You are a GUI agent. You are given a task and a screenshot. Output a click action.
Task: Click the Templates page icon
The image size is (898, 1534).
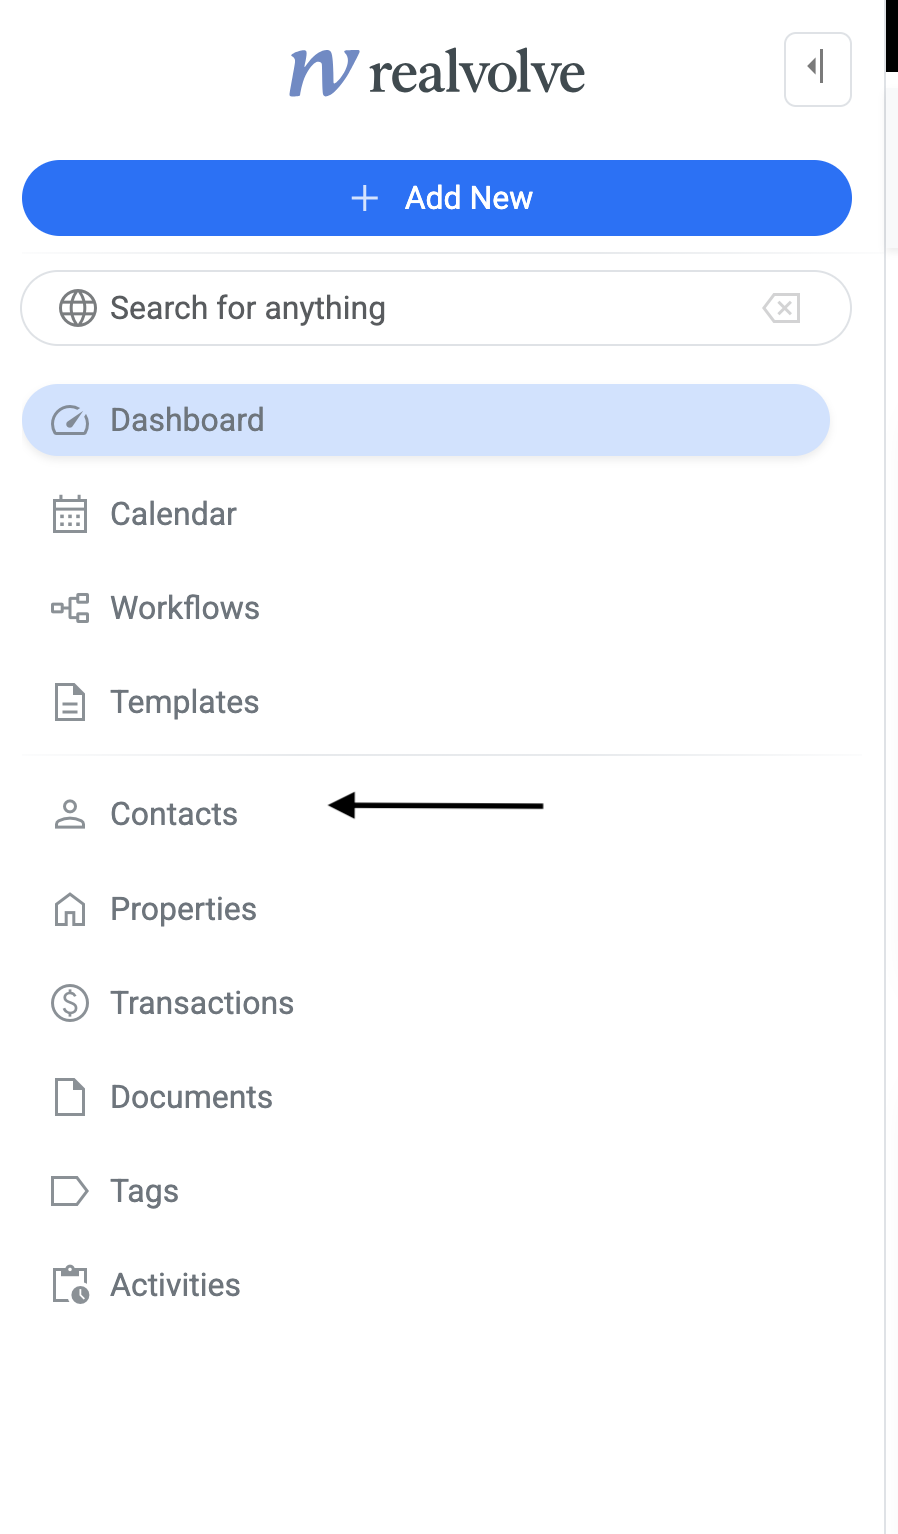click(x=70, y=702)
